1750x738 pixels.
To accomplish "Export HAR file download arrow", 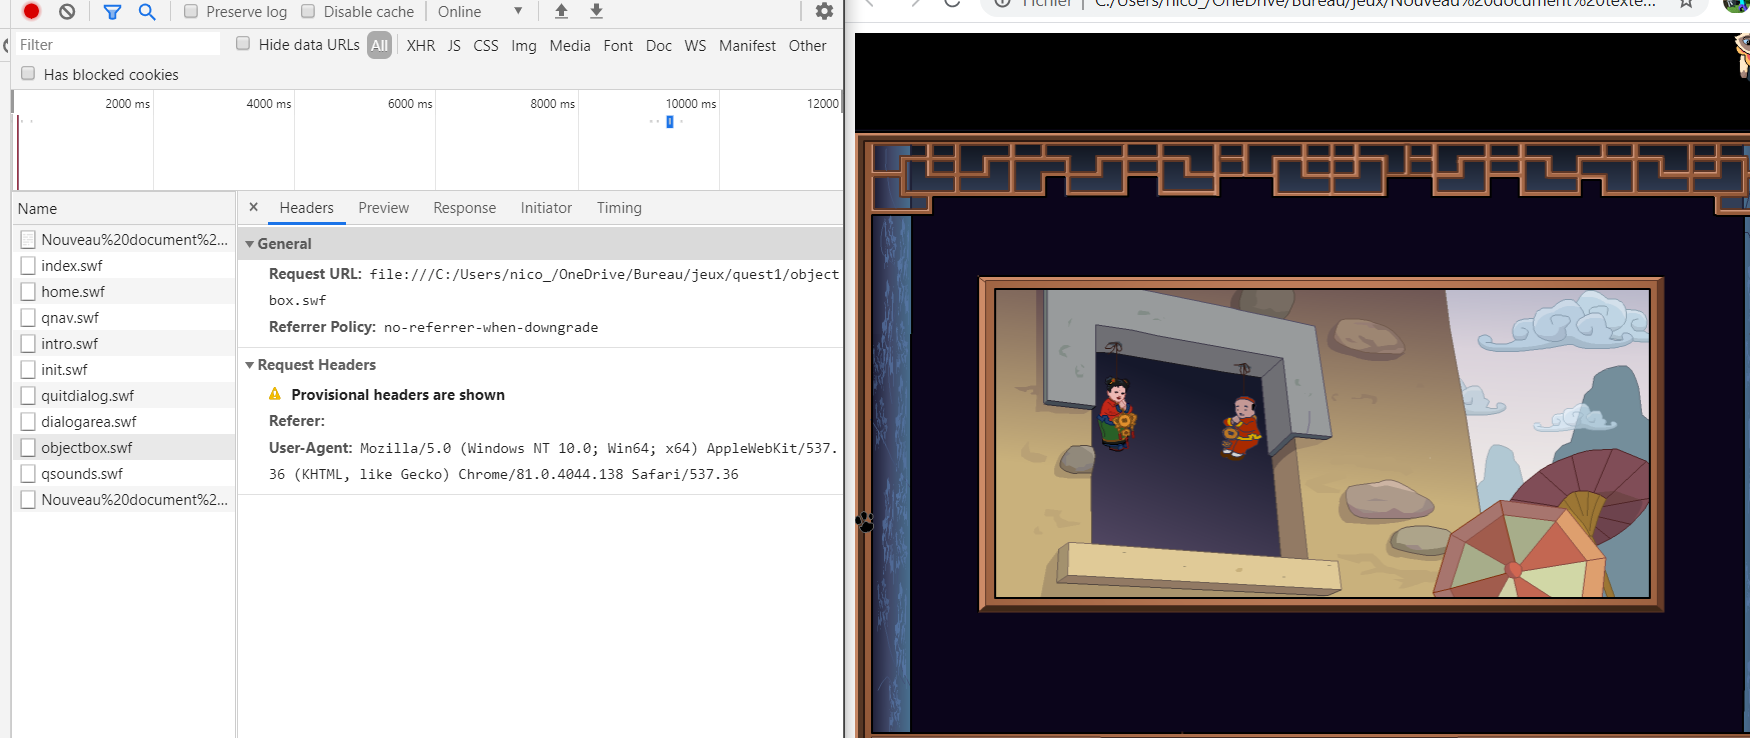I will [596, 11].
